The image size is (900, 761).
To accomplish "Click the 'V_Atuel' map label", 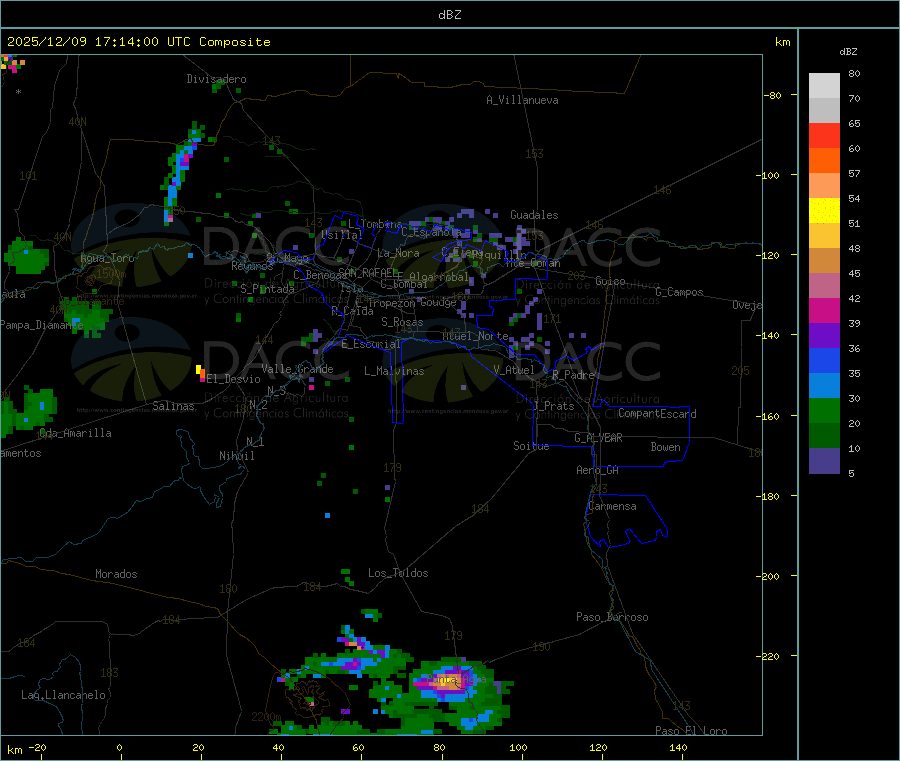I will point(514,370).
